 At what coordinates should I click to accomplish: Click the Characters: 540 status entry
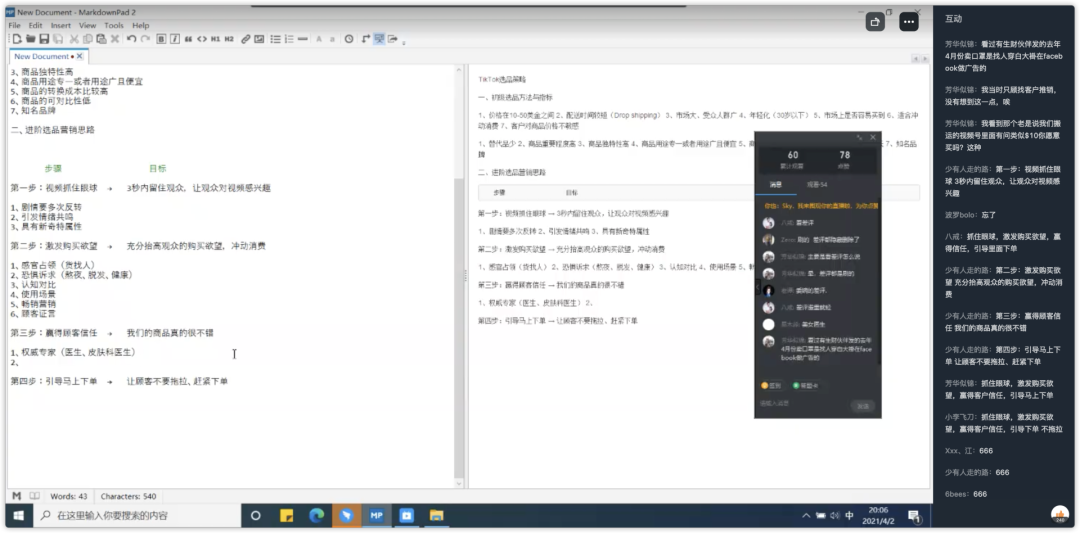point(128,496)
